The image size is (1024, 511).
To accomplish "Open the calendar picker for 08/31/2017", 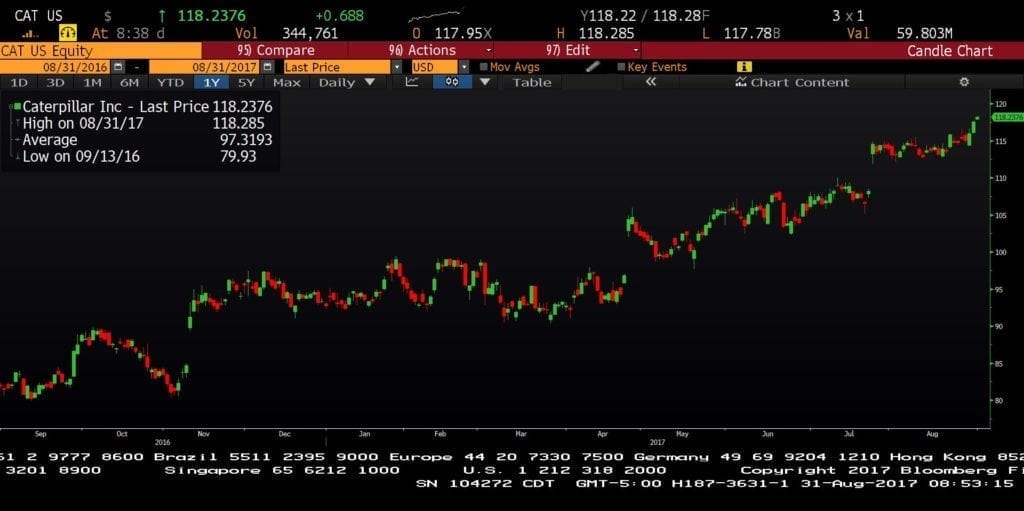I will [266, 67].
